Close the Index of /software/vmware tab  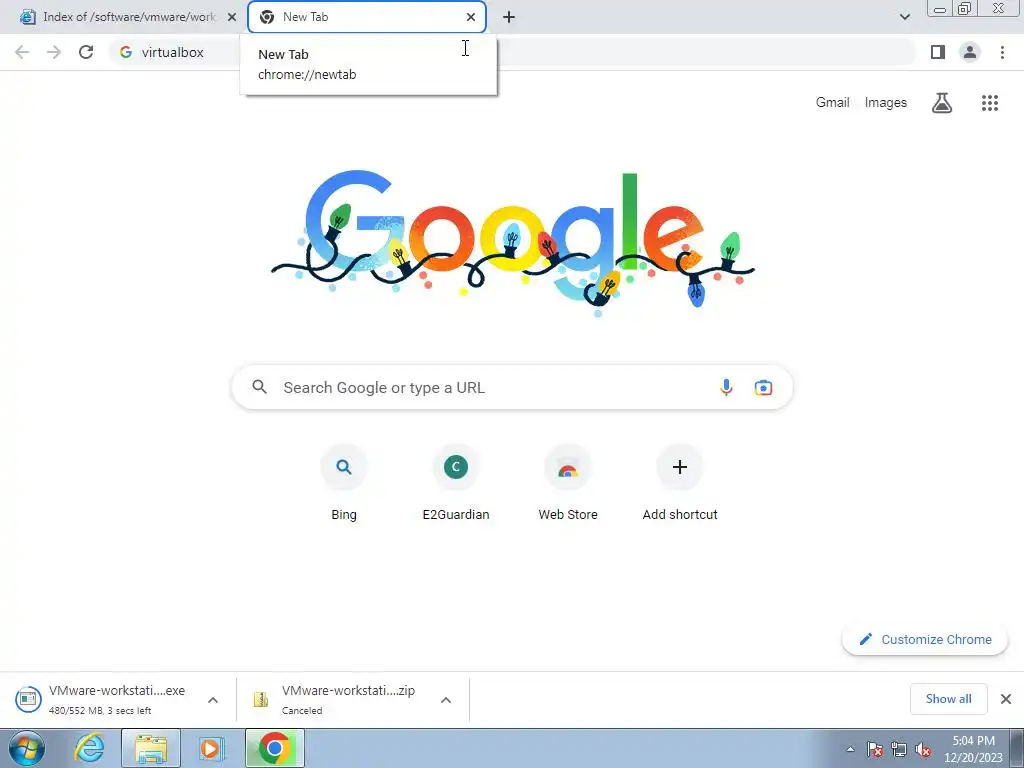pyautogui.click(x=232, y=17)
